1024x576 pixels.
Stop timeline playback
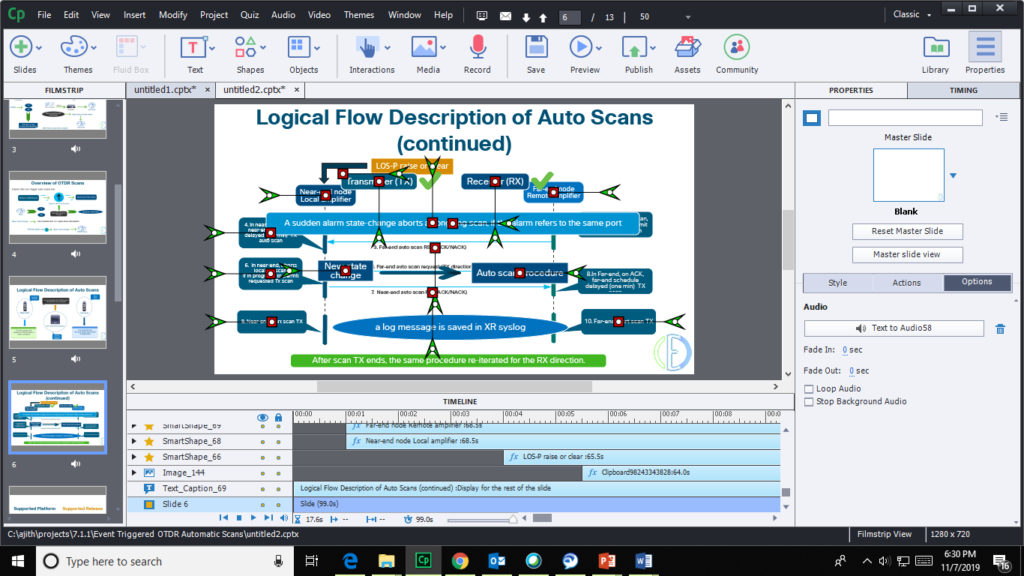pos(239,518)
